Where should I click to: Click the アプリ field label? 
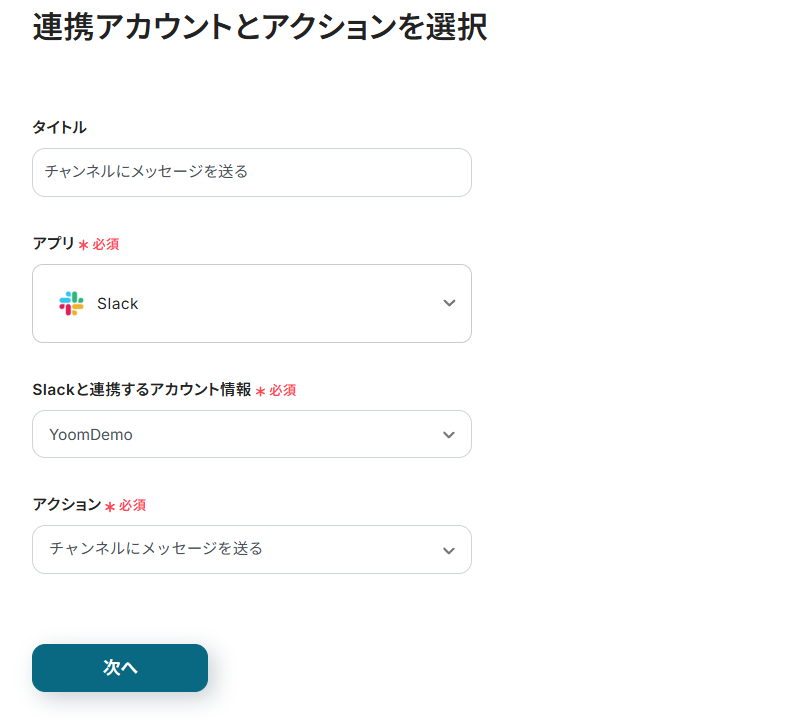tap(53, 243)
